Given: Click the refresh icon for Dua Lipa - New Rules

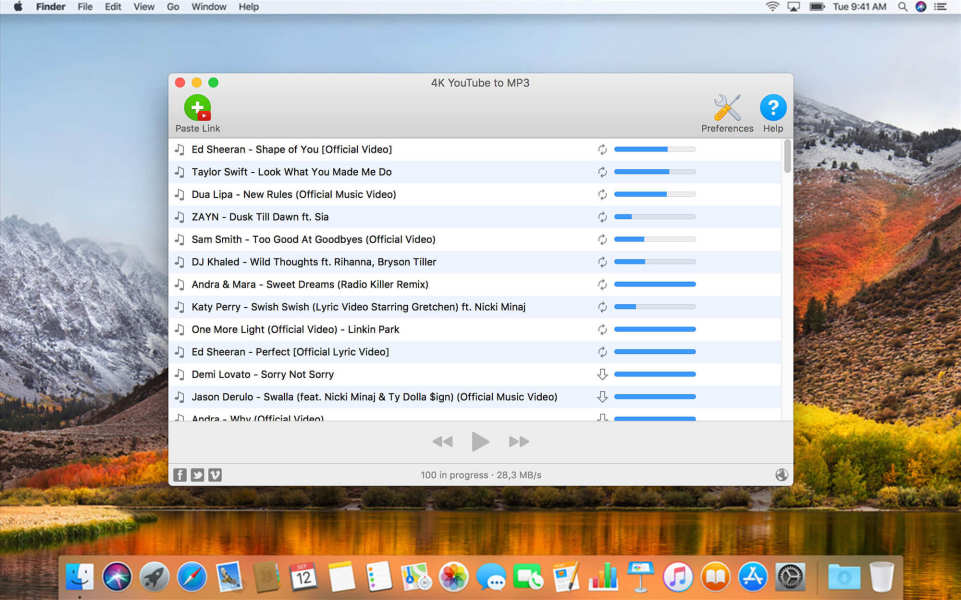Looking at the screenshot, I should click(602, 194).
